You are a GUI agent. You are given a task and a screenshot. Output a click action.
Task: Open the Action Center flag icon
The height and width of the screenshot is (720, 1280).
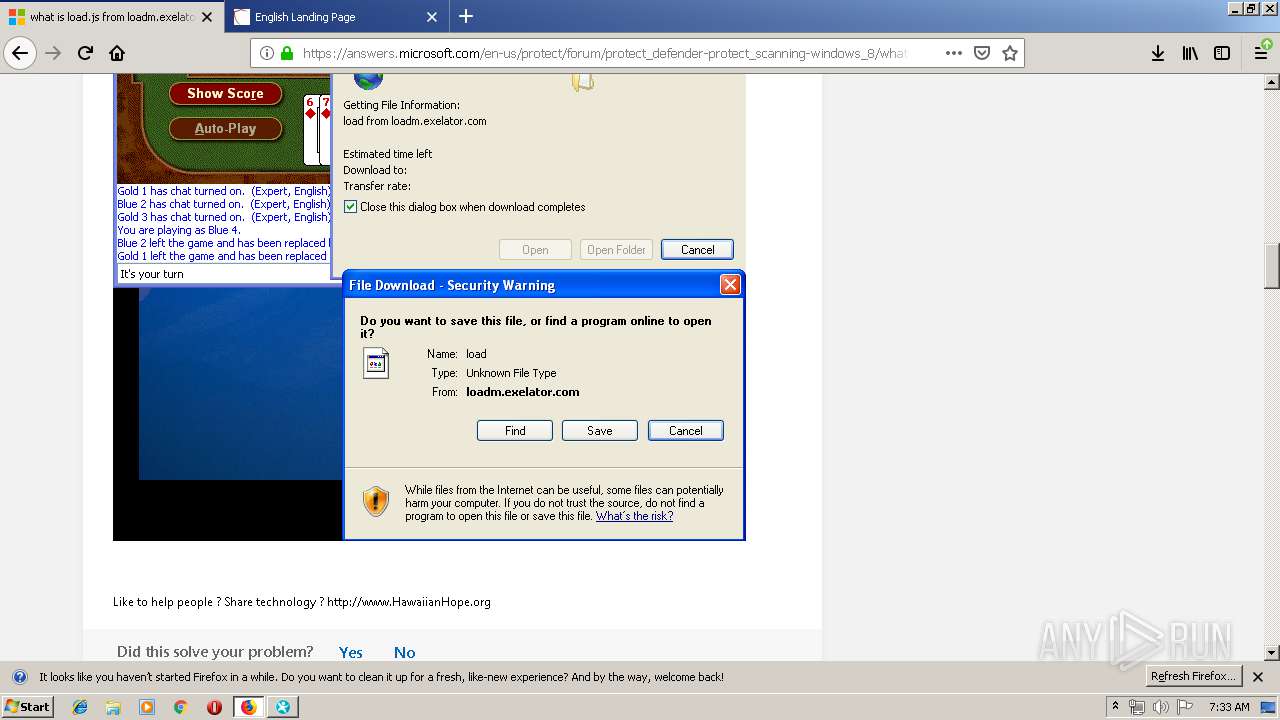[1184, 707]
